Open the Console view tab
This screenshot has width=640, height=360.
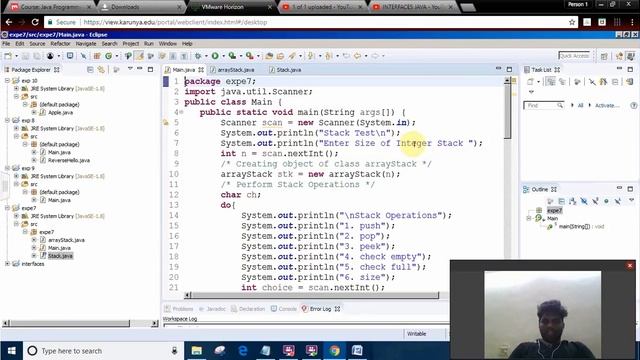click(x=284, y=309)
